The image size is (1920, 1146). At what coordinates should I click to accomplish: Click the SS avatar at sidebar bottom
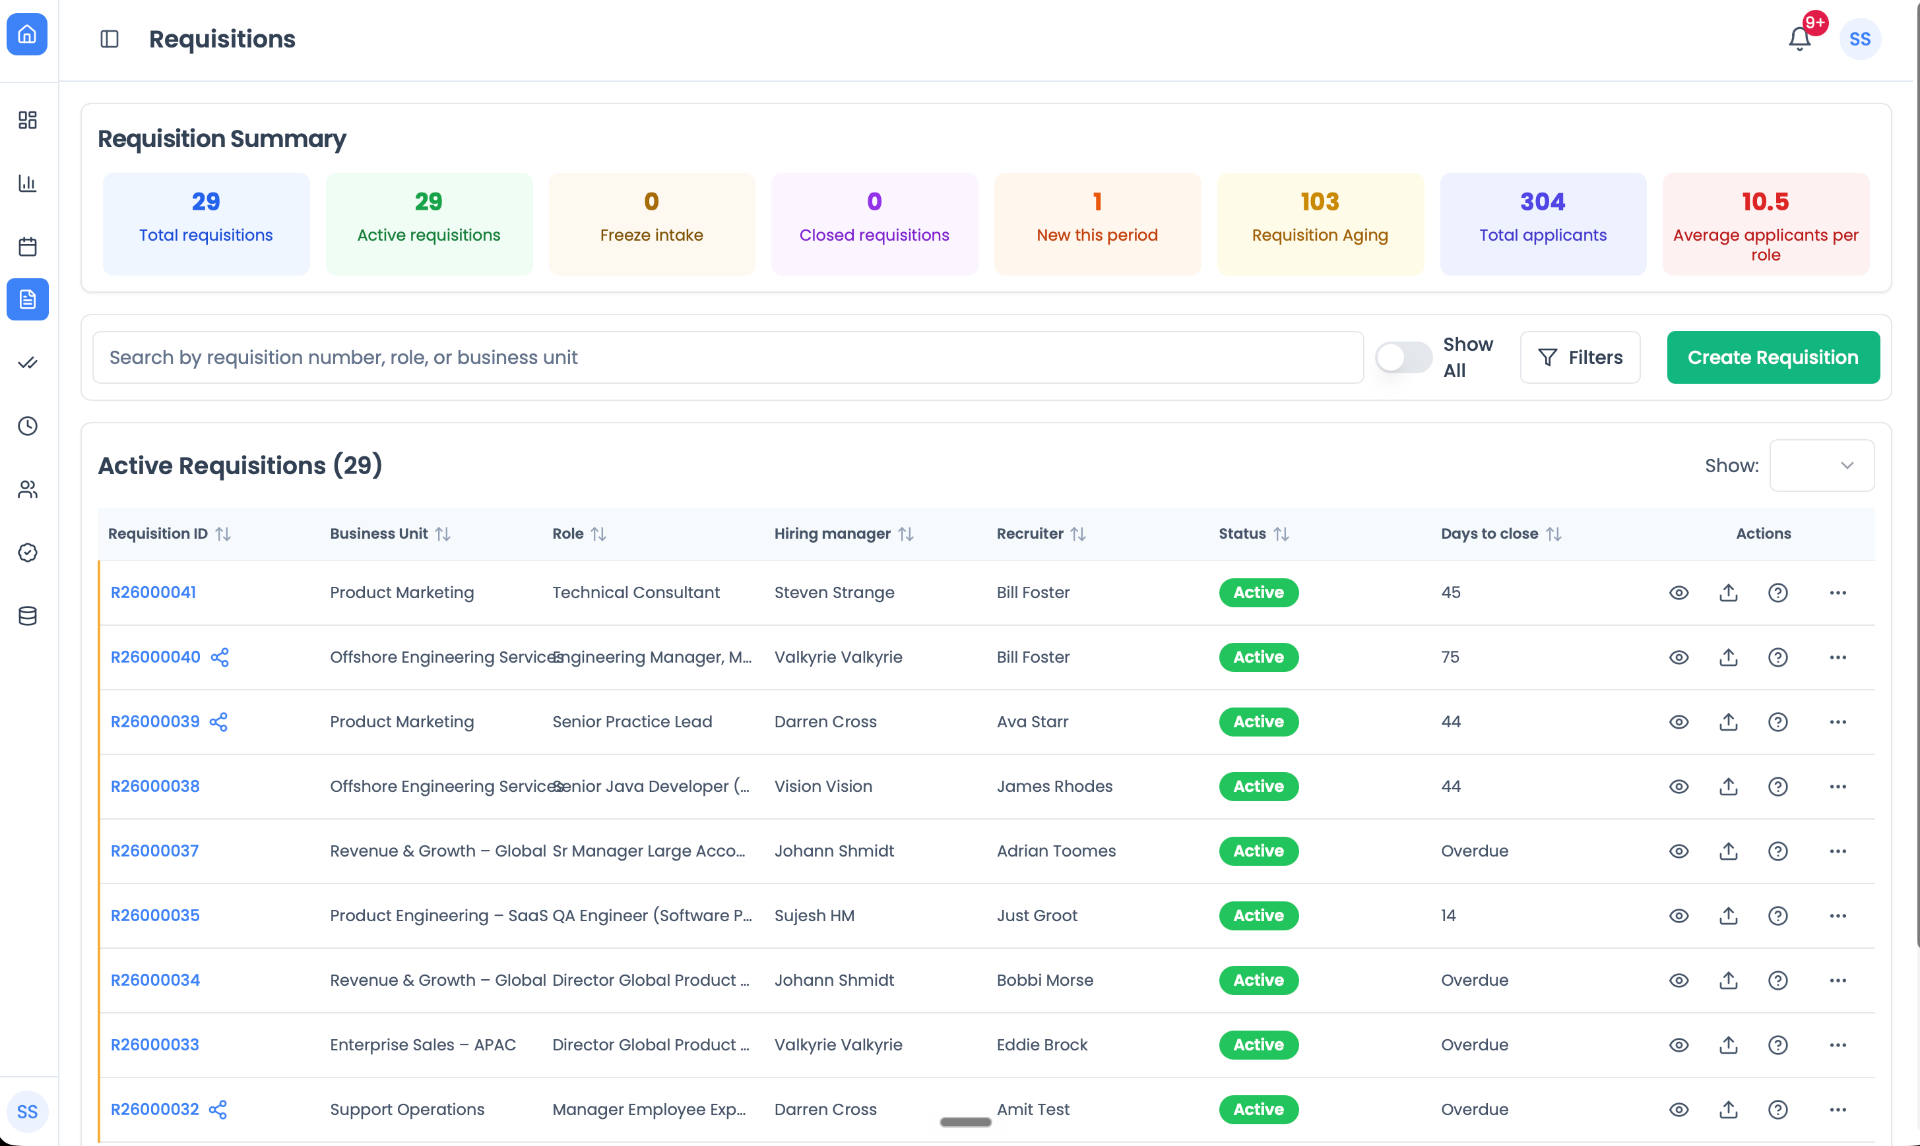pos(27,1112)
